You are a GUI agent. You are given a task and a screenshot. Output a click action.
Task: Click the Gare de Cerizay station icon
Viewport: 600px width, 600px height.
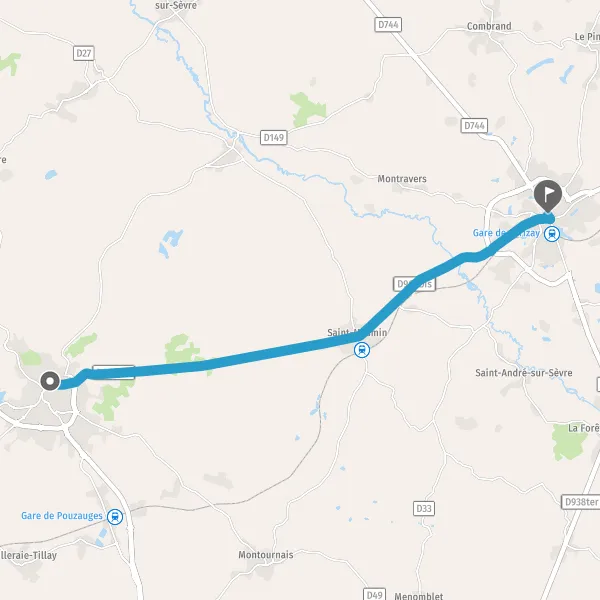point(552,233)
